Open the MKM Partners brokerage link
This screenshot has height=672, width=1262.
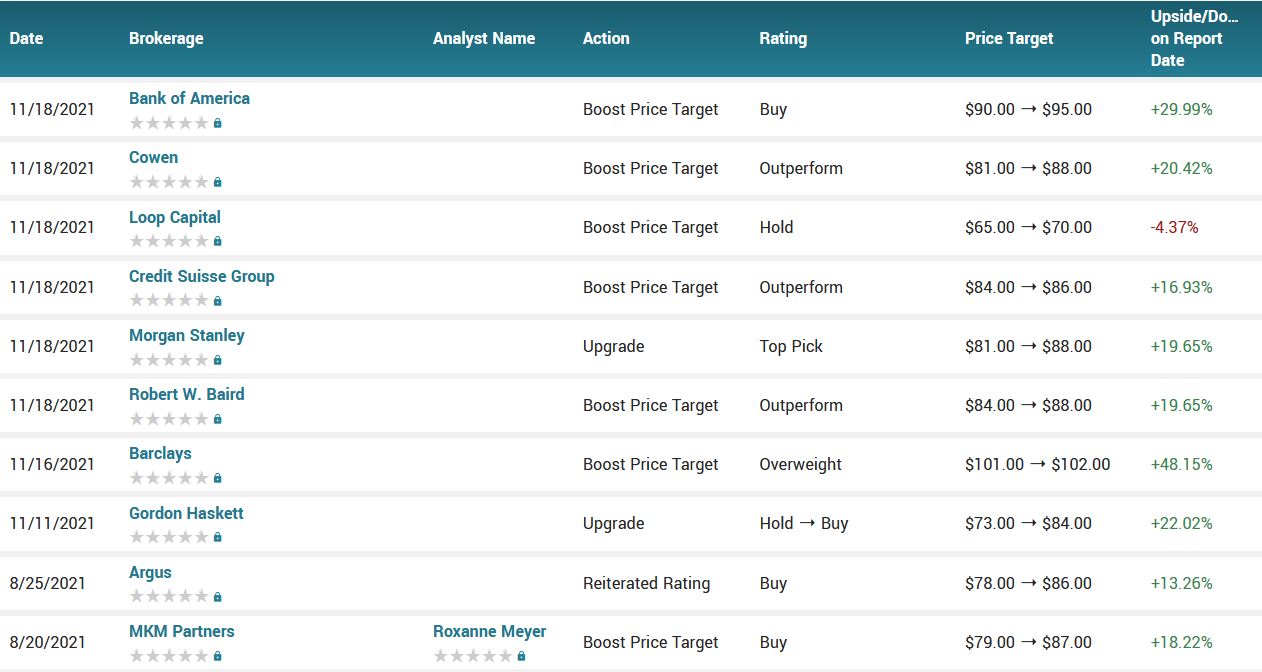coord(181,631)
